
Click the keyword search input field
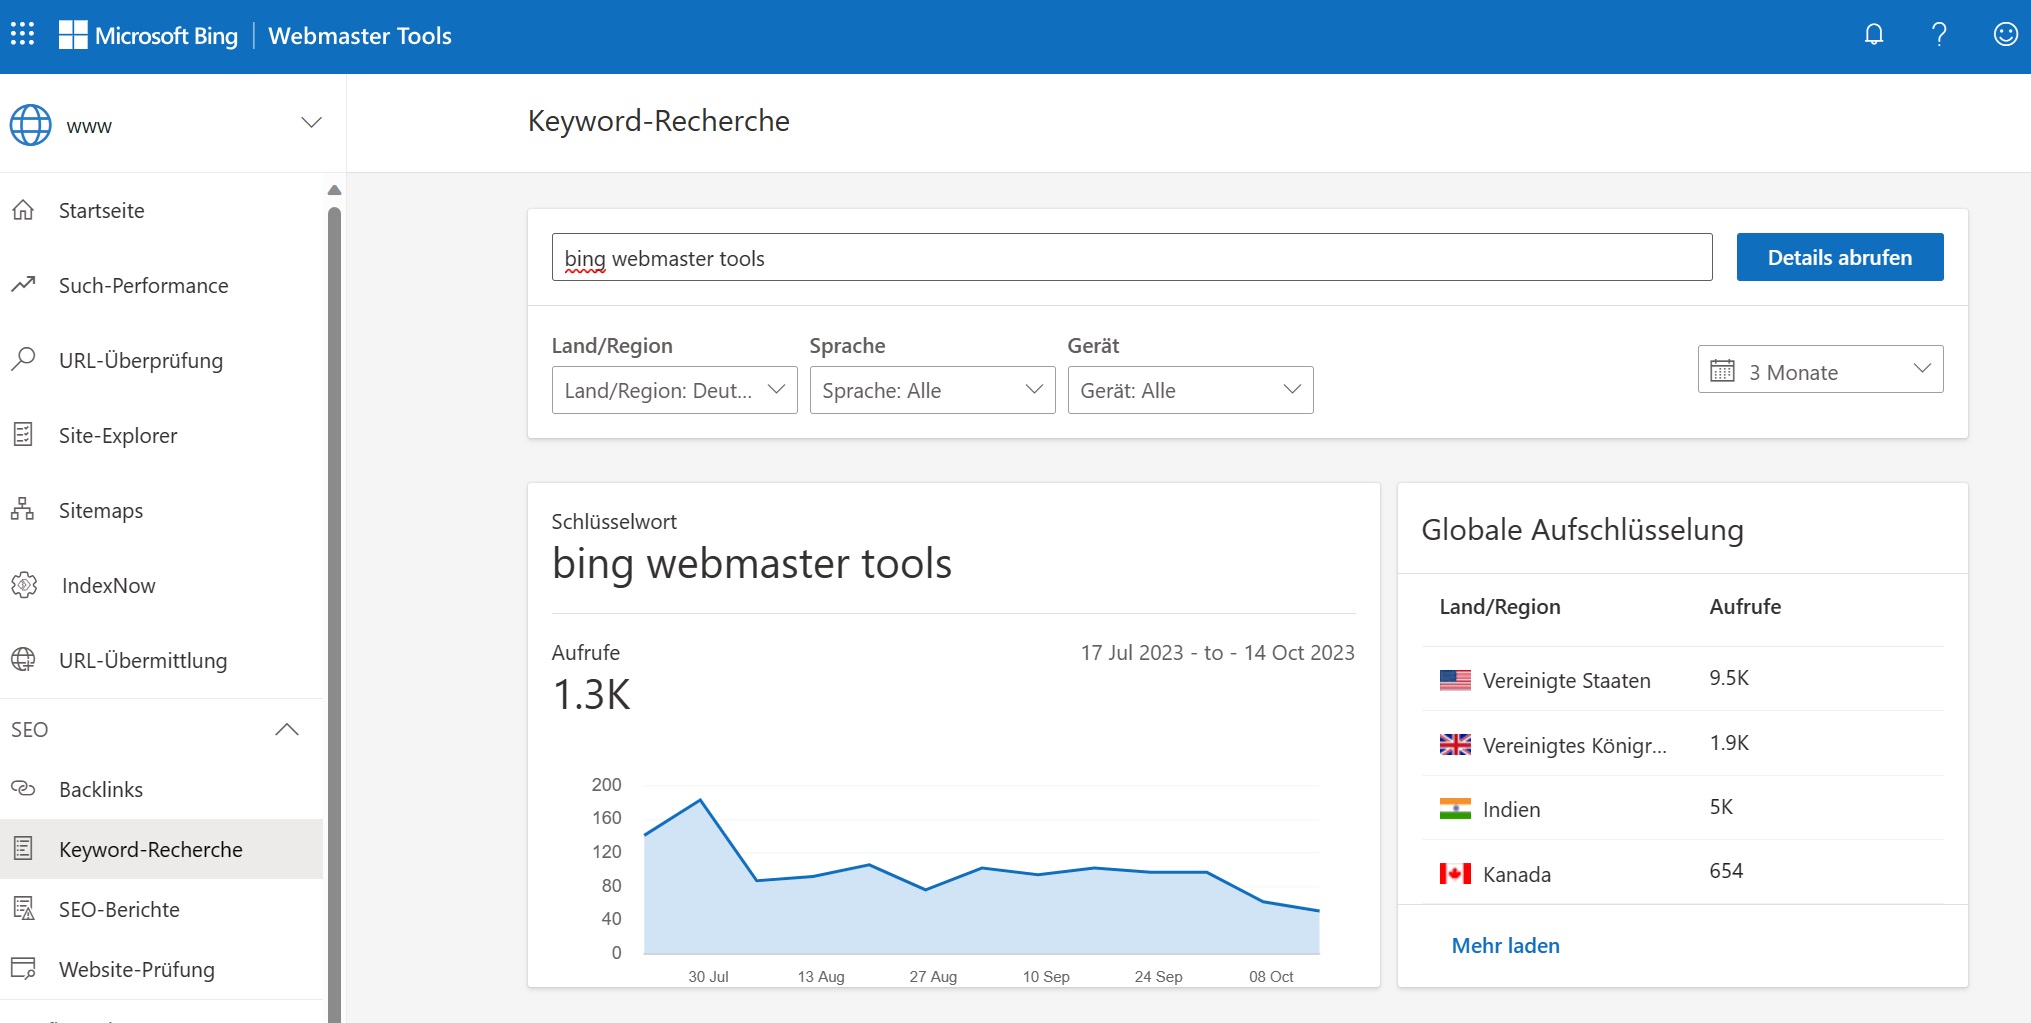point(1132,257)
